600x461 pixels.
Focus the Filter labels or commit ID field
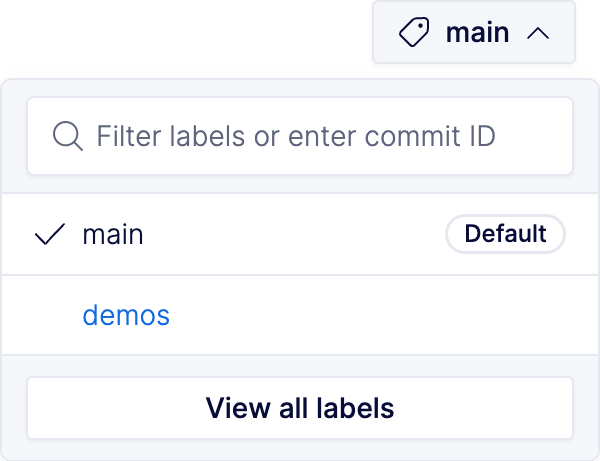[300, 136]
